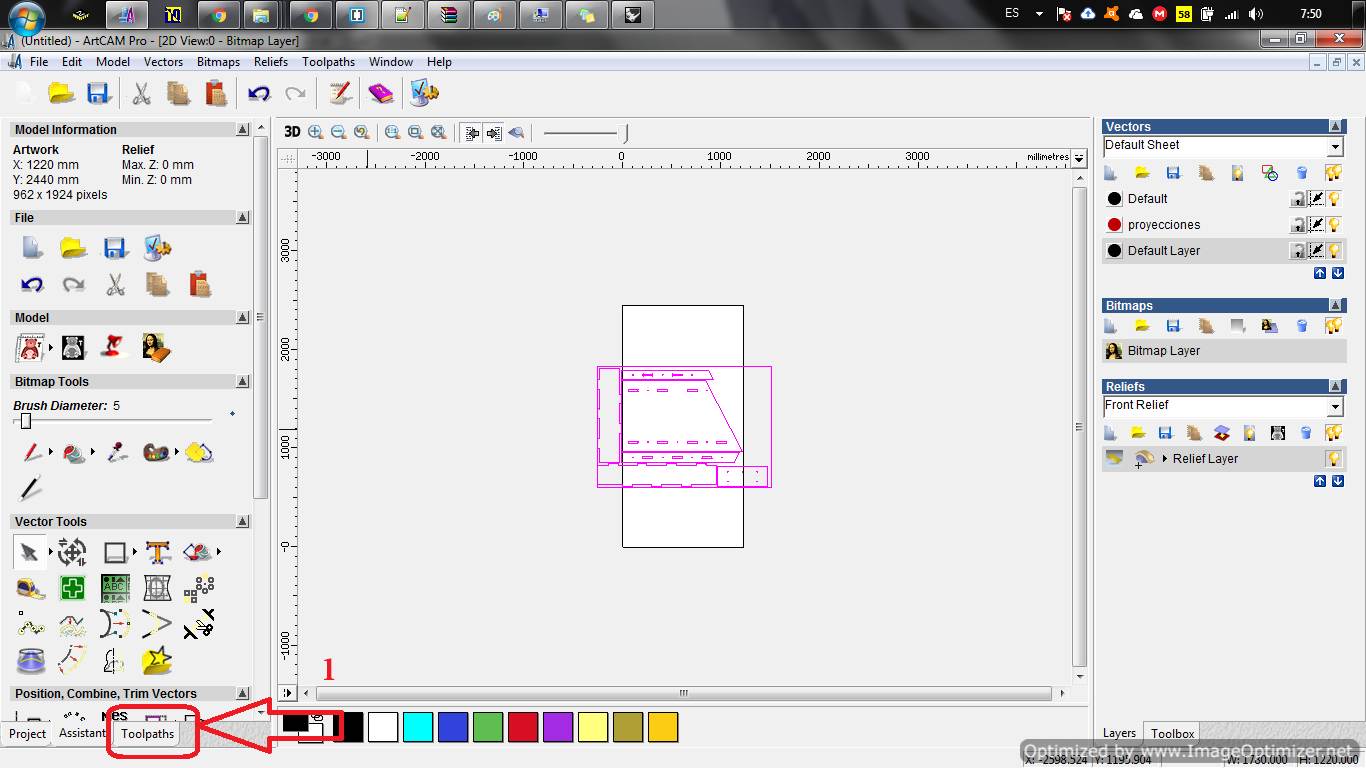
Task: Switch to the Toolpaths tab
Action: click(148, 734)
